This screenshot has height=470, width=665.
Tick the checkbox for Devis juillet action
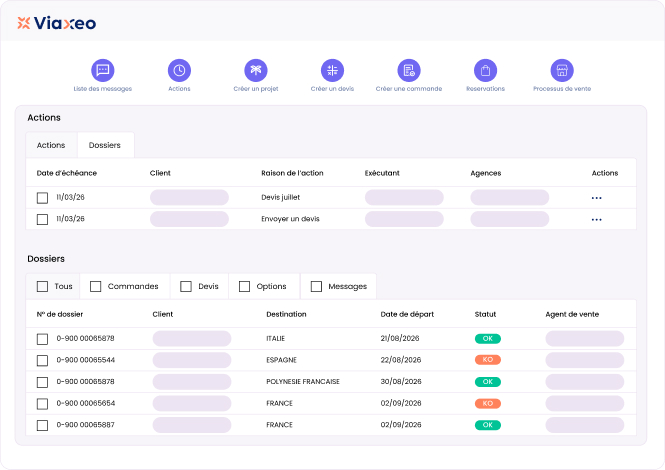tap(42, 198)
